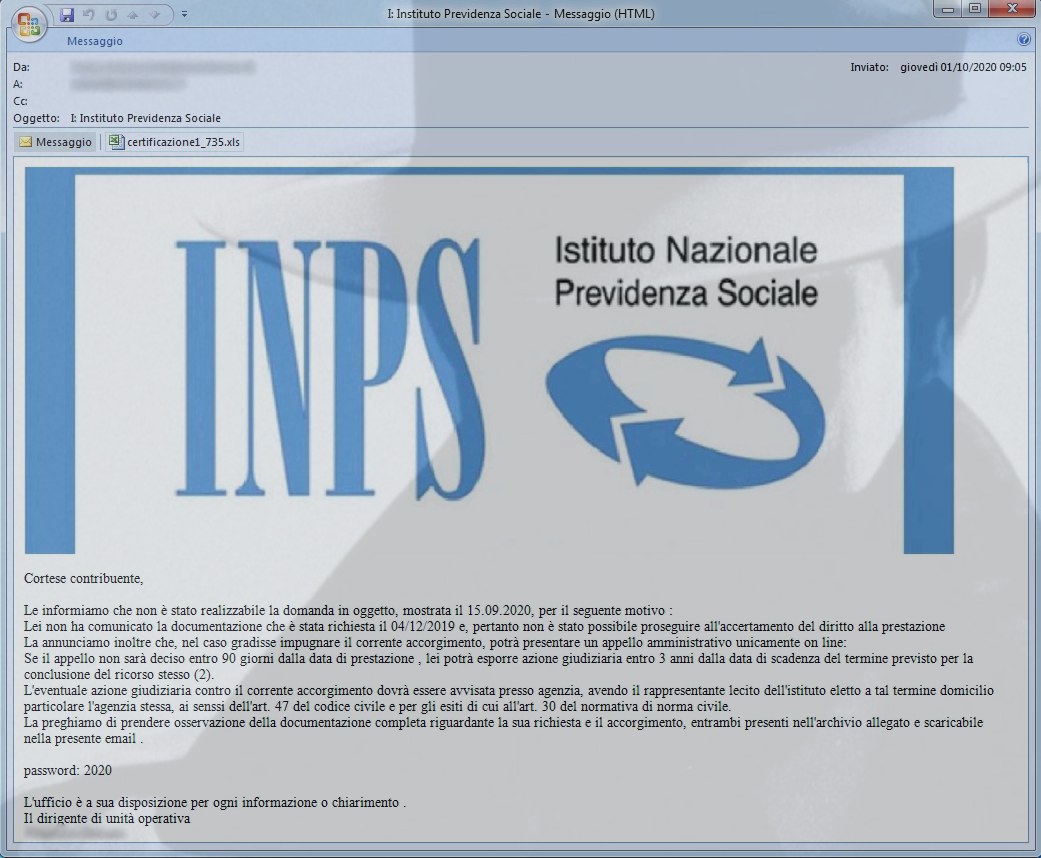Click the INPS logo banner image
Screen dimensions: 1041x858
489,361
